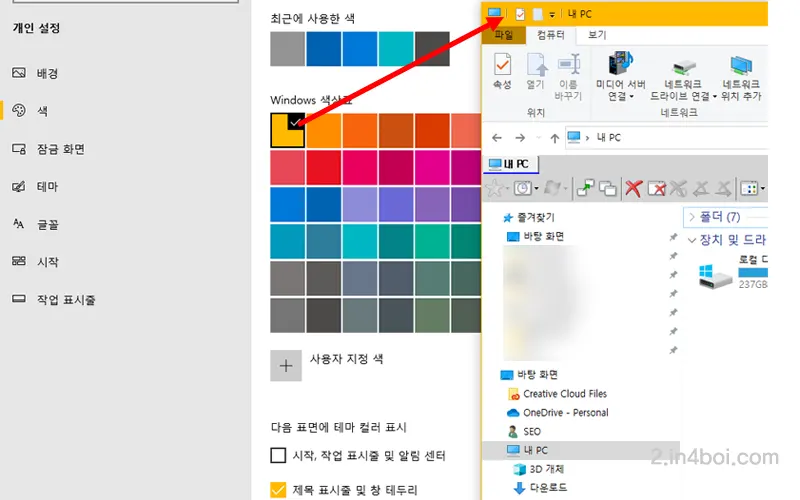
Task: Click the 속성 ribbon button
Action: [502, 71]
